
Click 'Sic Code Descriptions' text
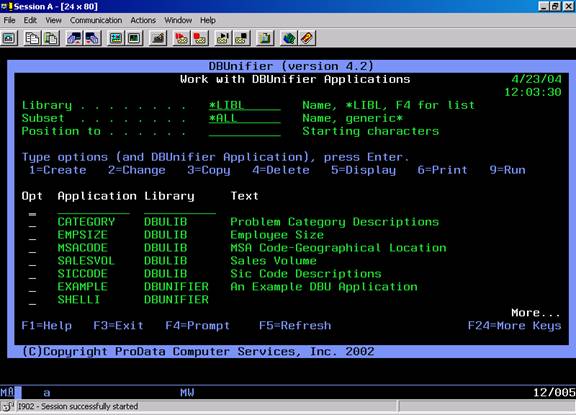(306, 274)
